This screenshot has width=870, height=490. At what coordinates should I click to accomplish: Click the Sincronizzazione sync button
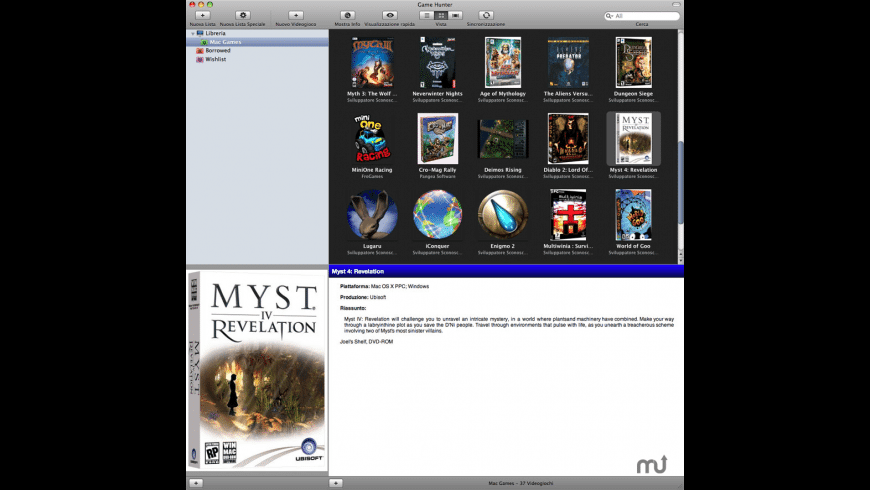click(x=486, y=16)
